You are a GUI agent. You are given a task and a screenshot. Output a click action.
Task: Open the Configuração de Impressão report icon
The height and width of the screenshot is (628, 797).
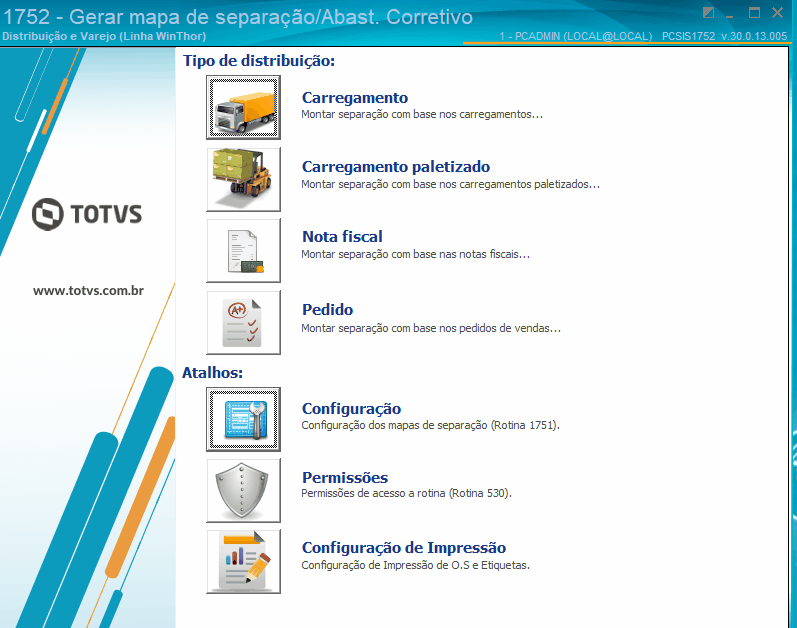(243, 561)
